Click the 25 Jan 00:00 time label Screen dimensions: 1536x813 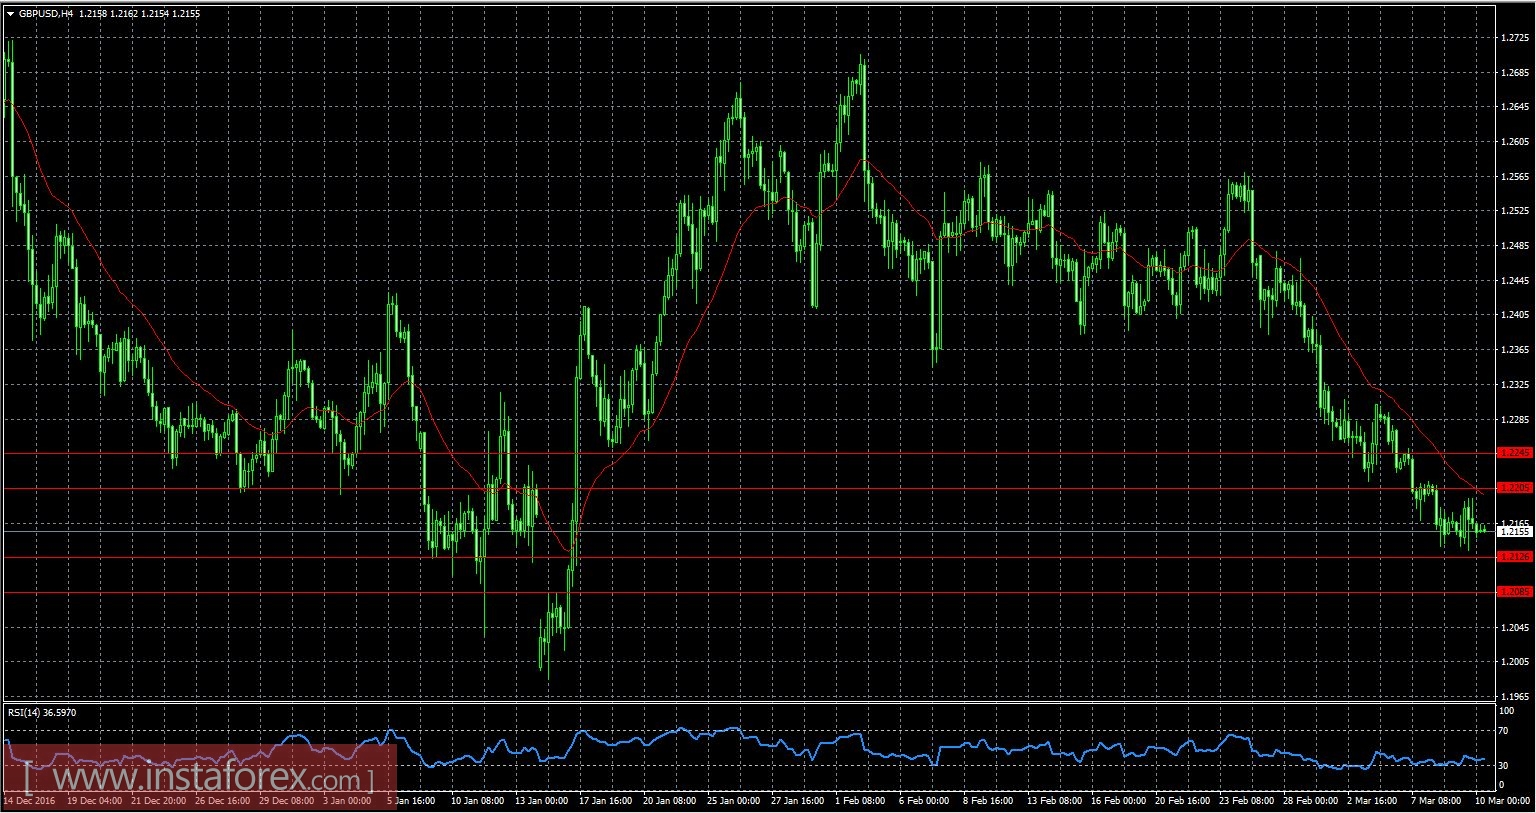(733, 801)
